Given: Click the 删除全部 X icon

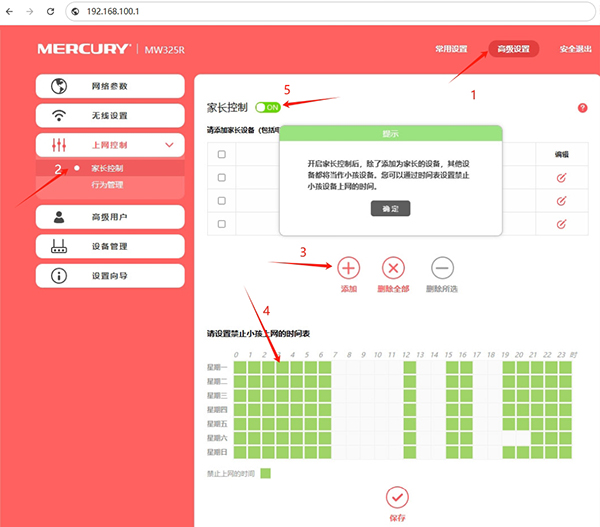Looking at the screenshot, I should (x=394, y=267).
